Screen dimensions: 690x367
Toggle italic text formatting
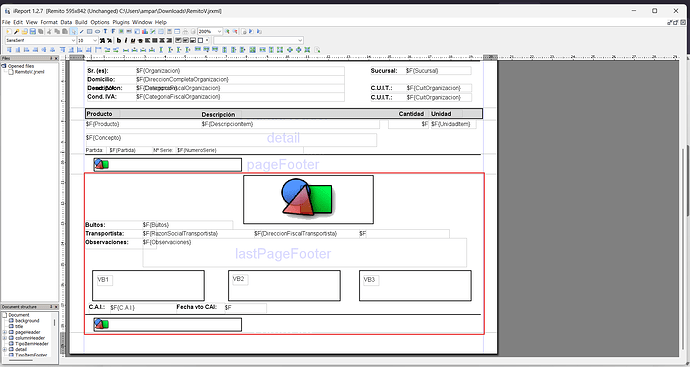126,40
